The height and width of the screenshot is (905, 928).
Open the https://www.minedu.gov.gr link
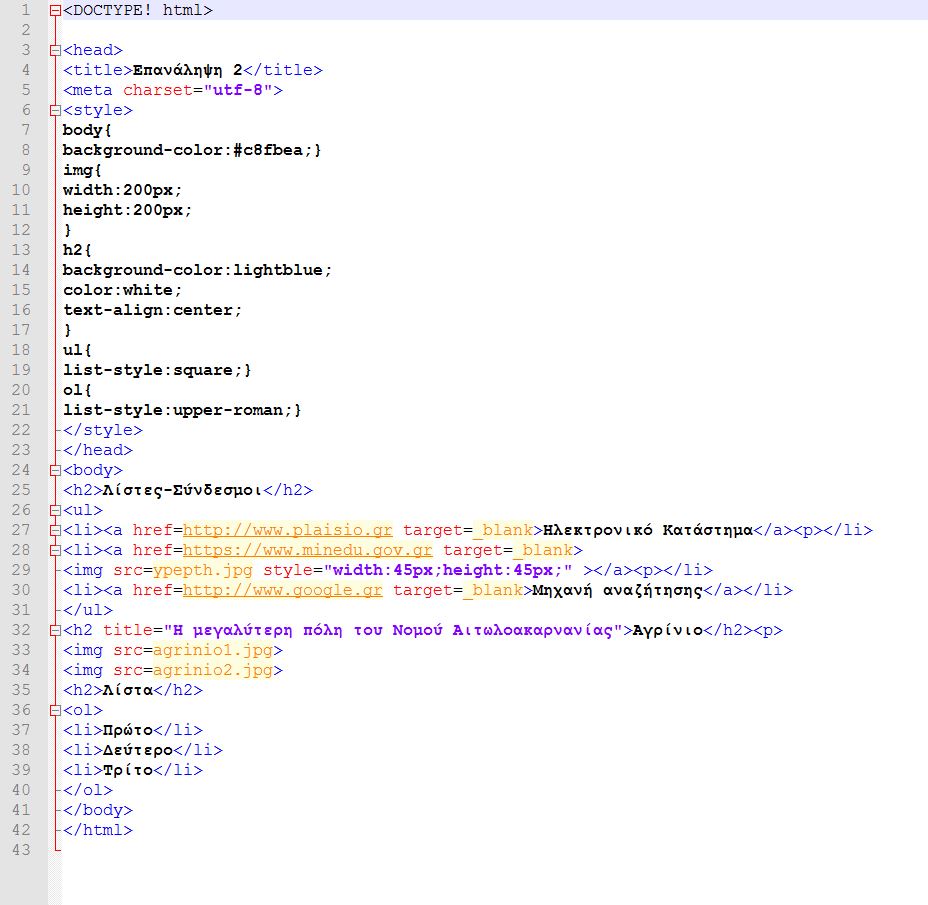pyautogui.click(x=308, y=550)
